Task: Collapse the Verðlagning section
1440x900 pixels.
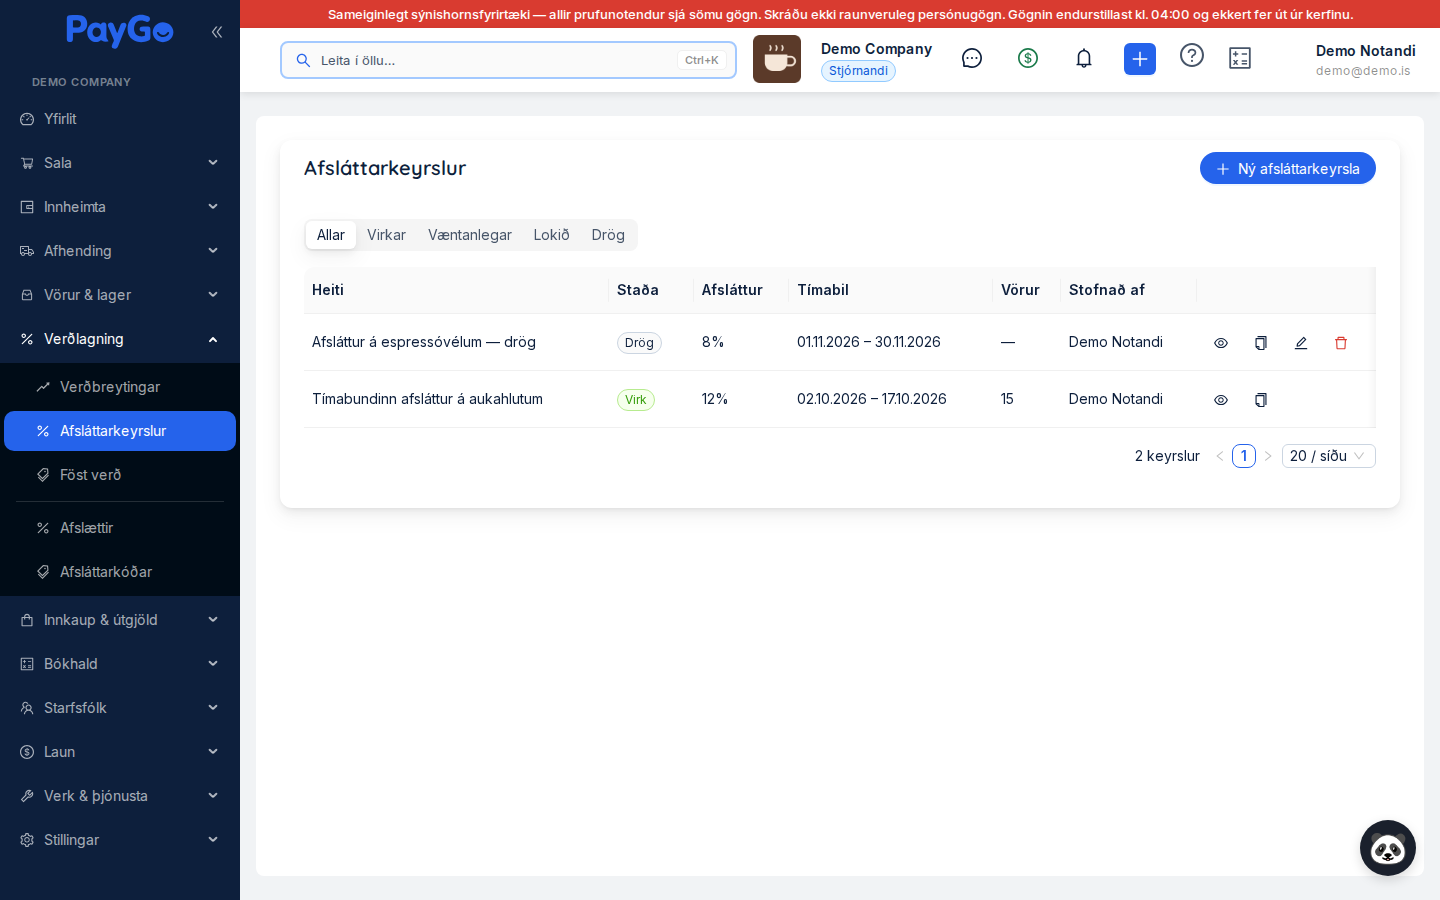Action: 120,339
